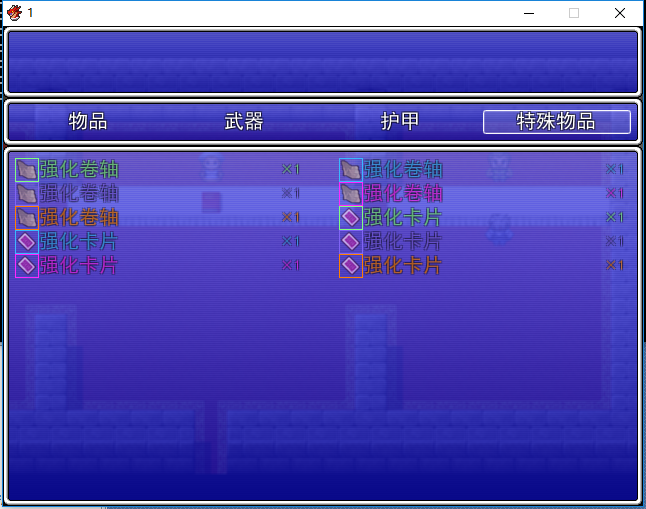
Task: Select the green 强化卡片 item name
Action: [403, 218]
